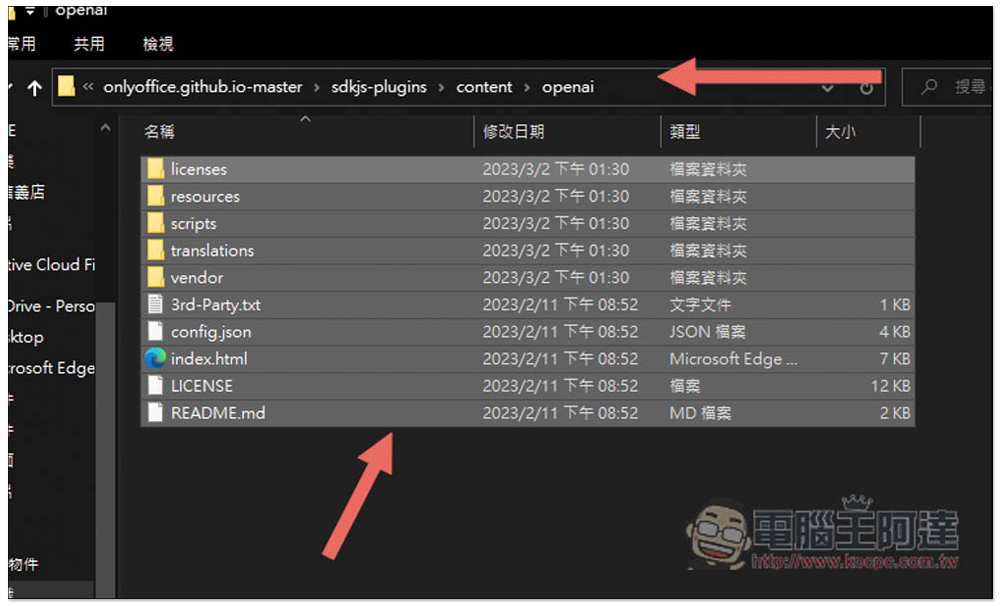Open Desktop in the navigation pane
The width and height of the screenshot is (1000, 606).
(x=26, y=337)
